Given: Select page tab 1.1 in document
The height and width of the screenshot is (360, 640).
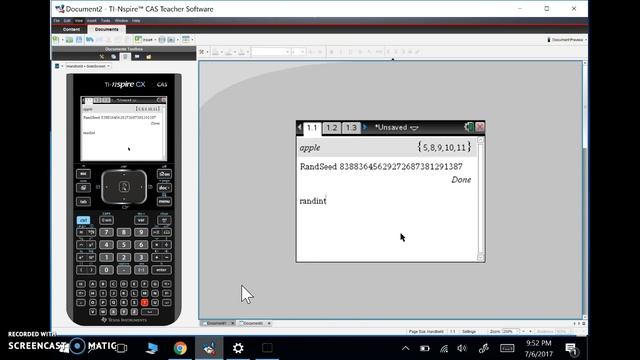Looking at the screenshot, I should pos(312,128).
